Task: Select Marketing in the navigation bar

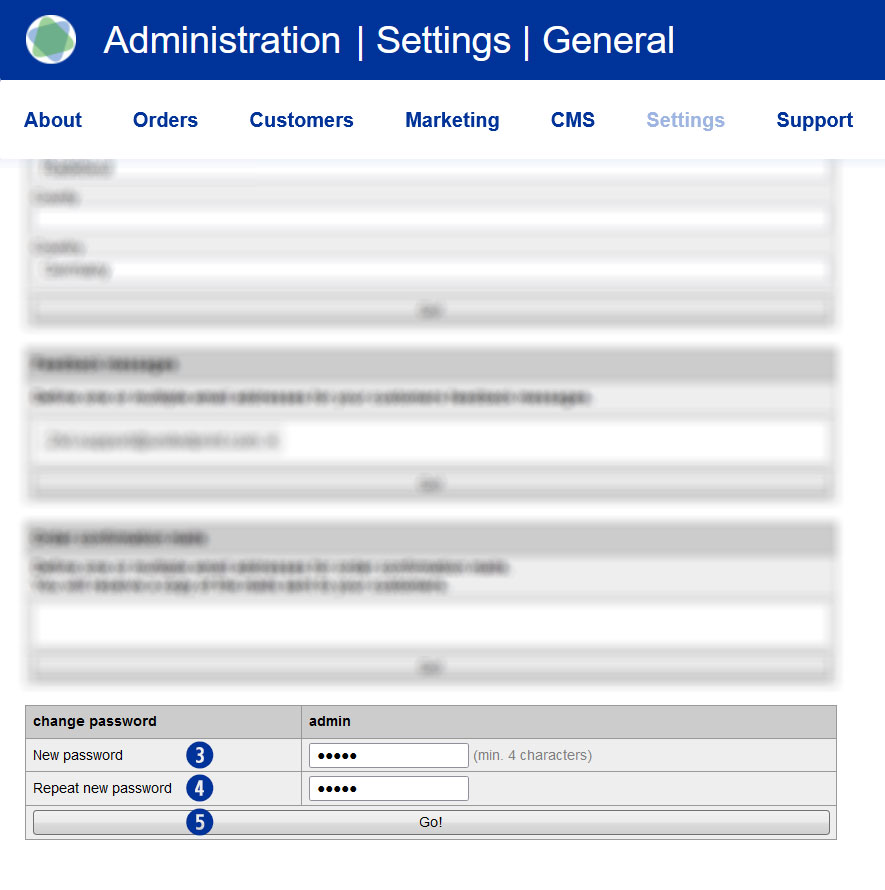Action: [452, 120]
